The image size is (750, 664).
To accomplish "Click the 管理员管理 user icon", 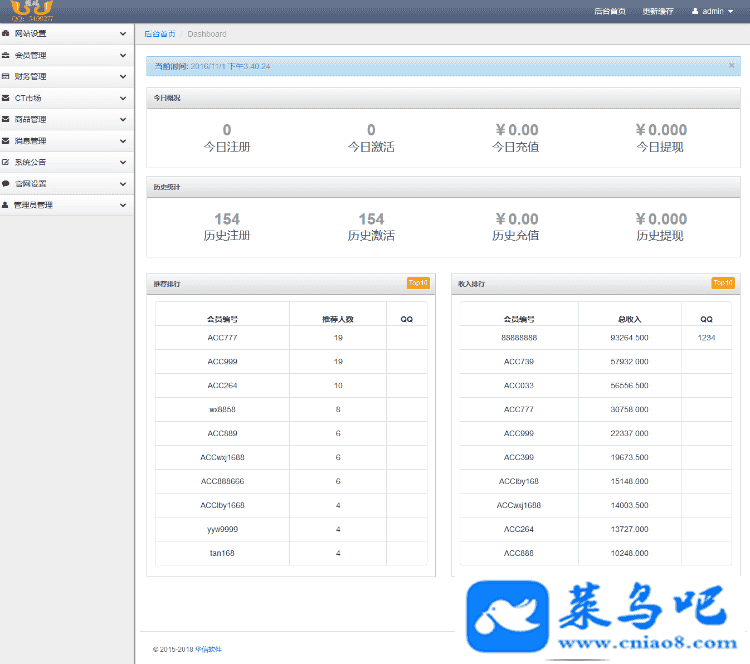I will 6,205.
